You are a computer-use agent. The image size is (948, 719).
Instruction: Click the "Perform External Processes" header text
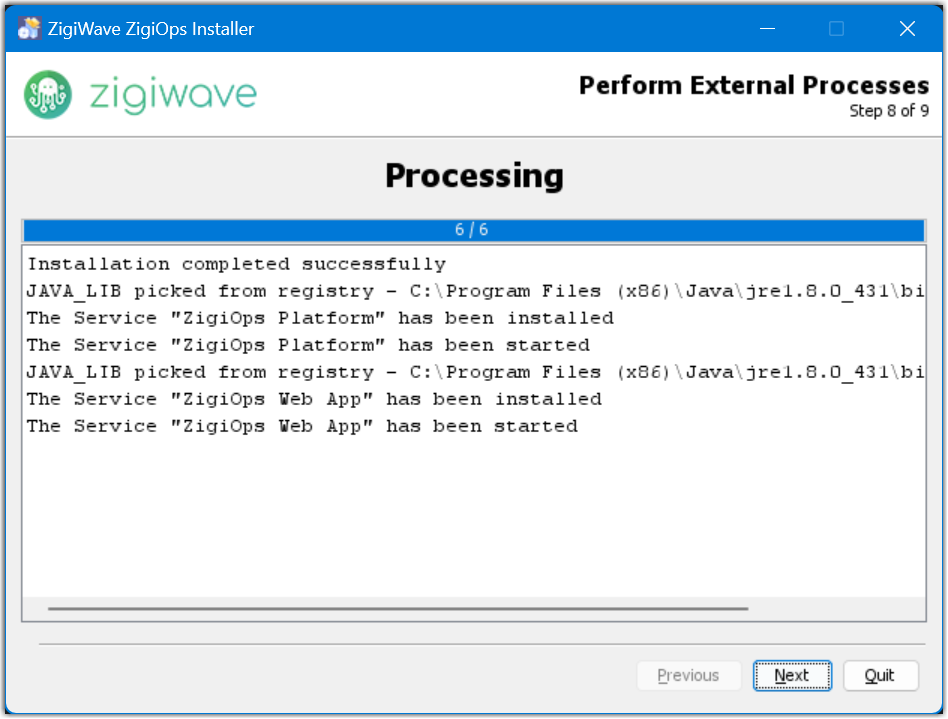(x=753, y=86)
